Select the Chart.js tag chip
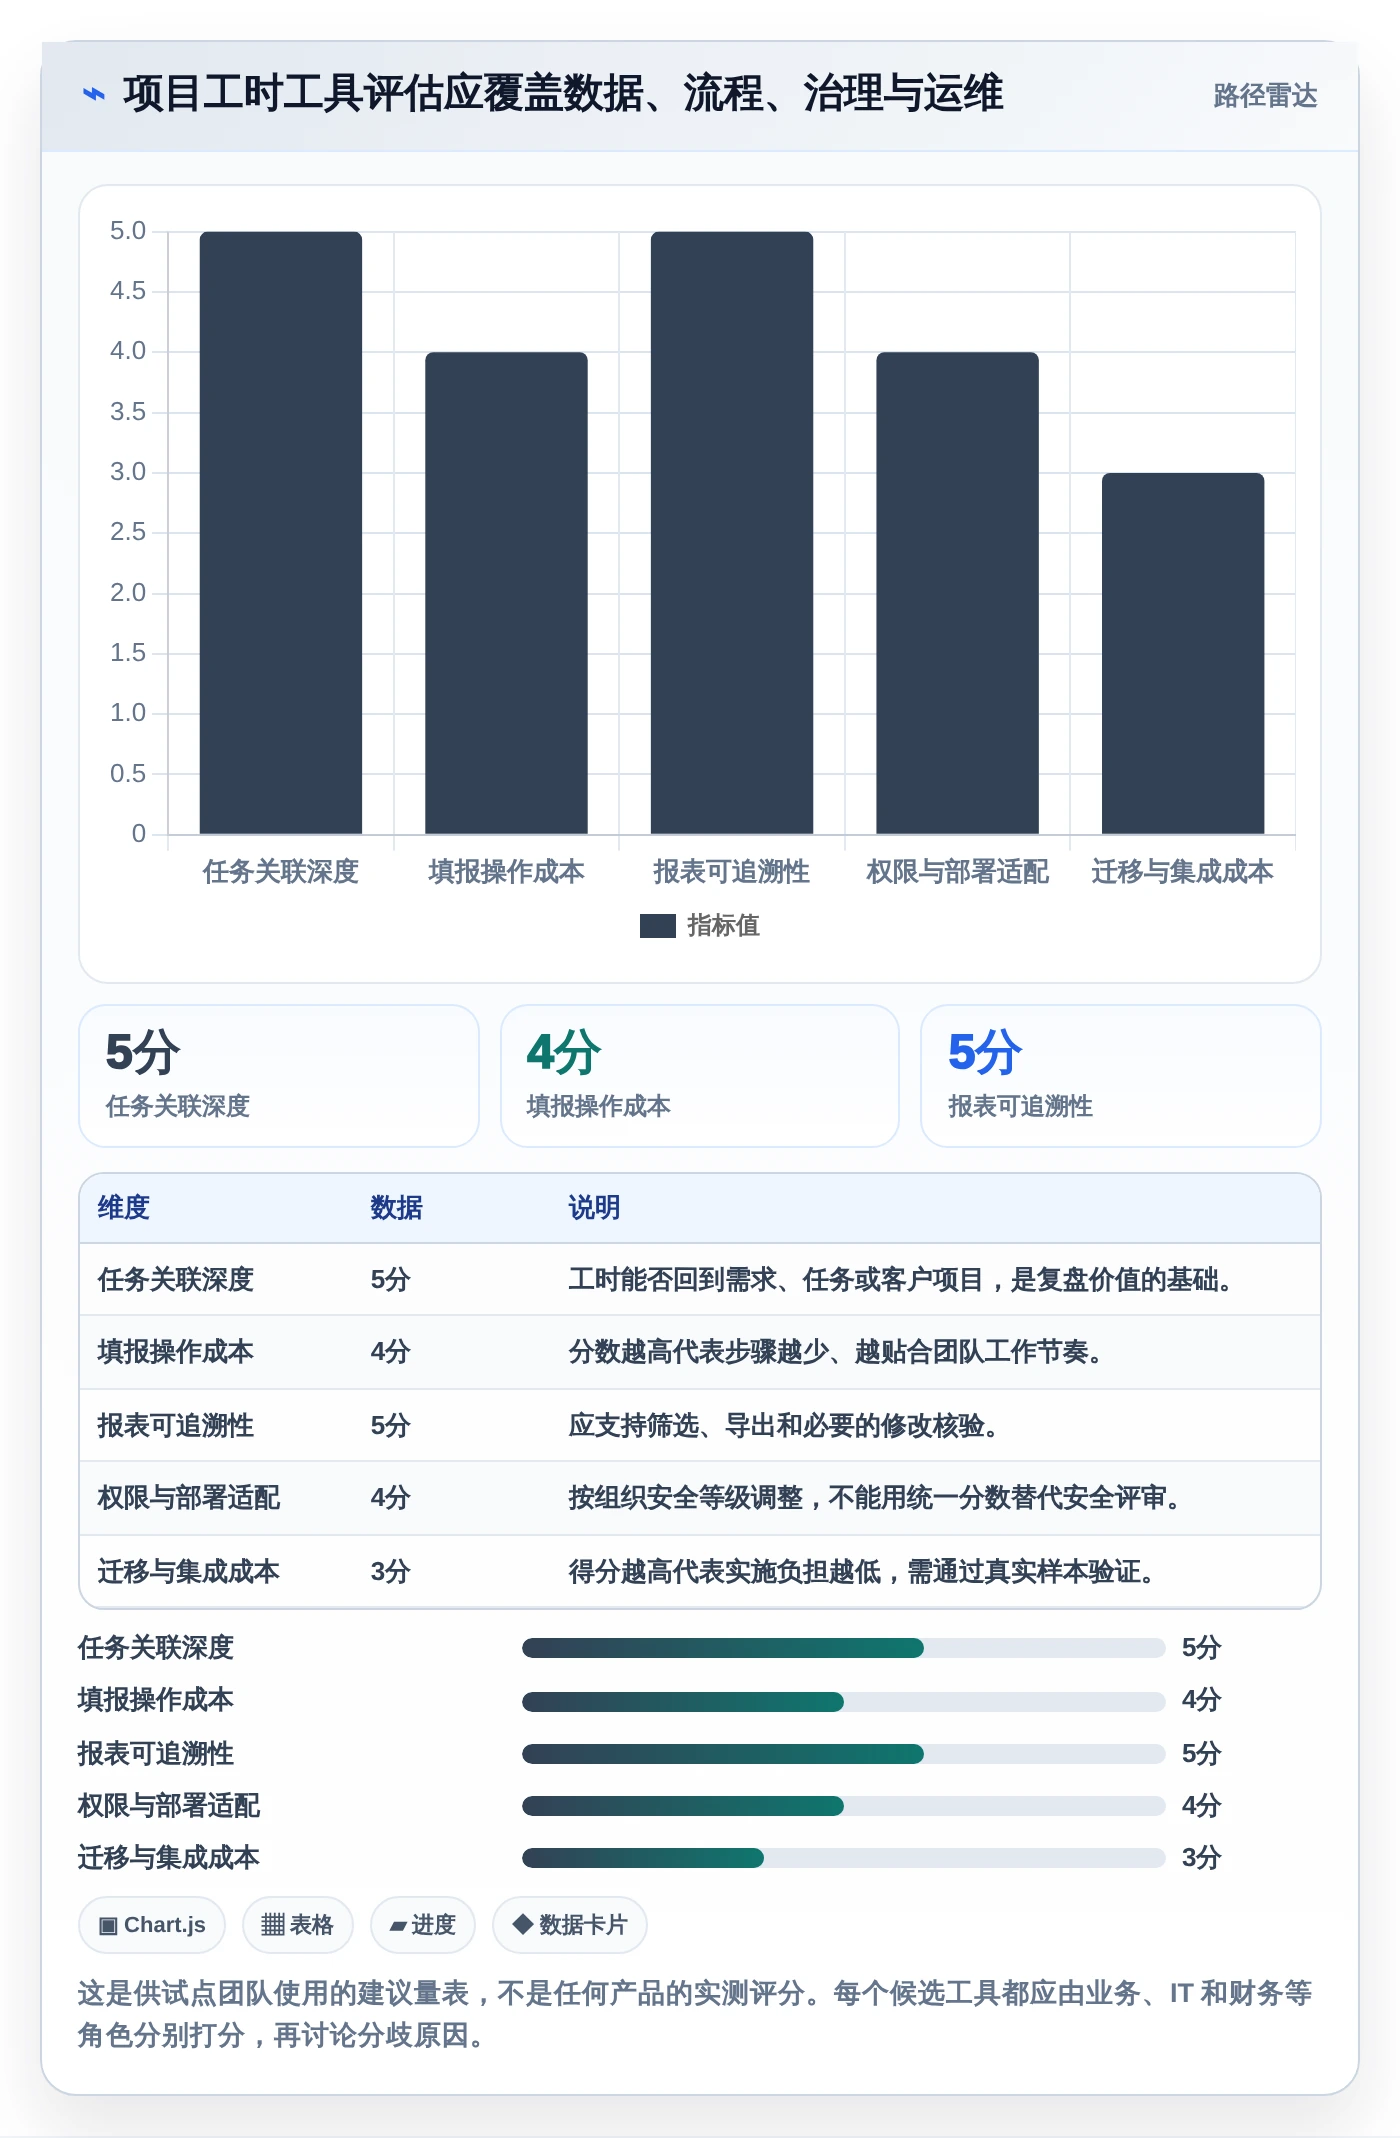1400x2138 pixels. point(152,1925)
